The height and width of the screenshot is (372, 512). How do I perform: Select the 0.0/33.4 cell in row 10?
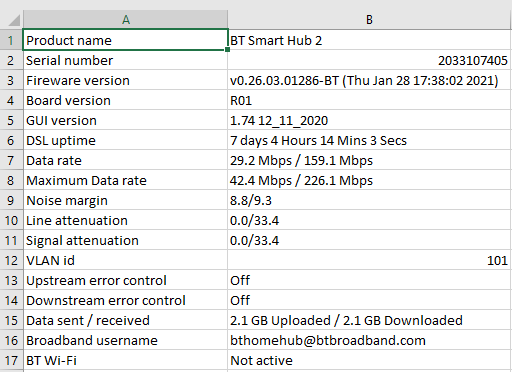tap(370, 220)
